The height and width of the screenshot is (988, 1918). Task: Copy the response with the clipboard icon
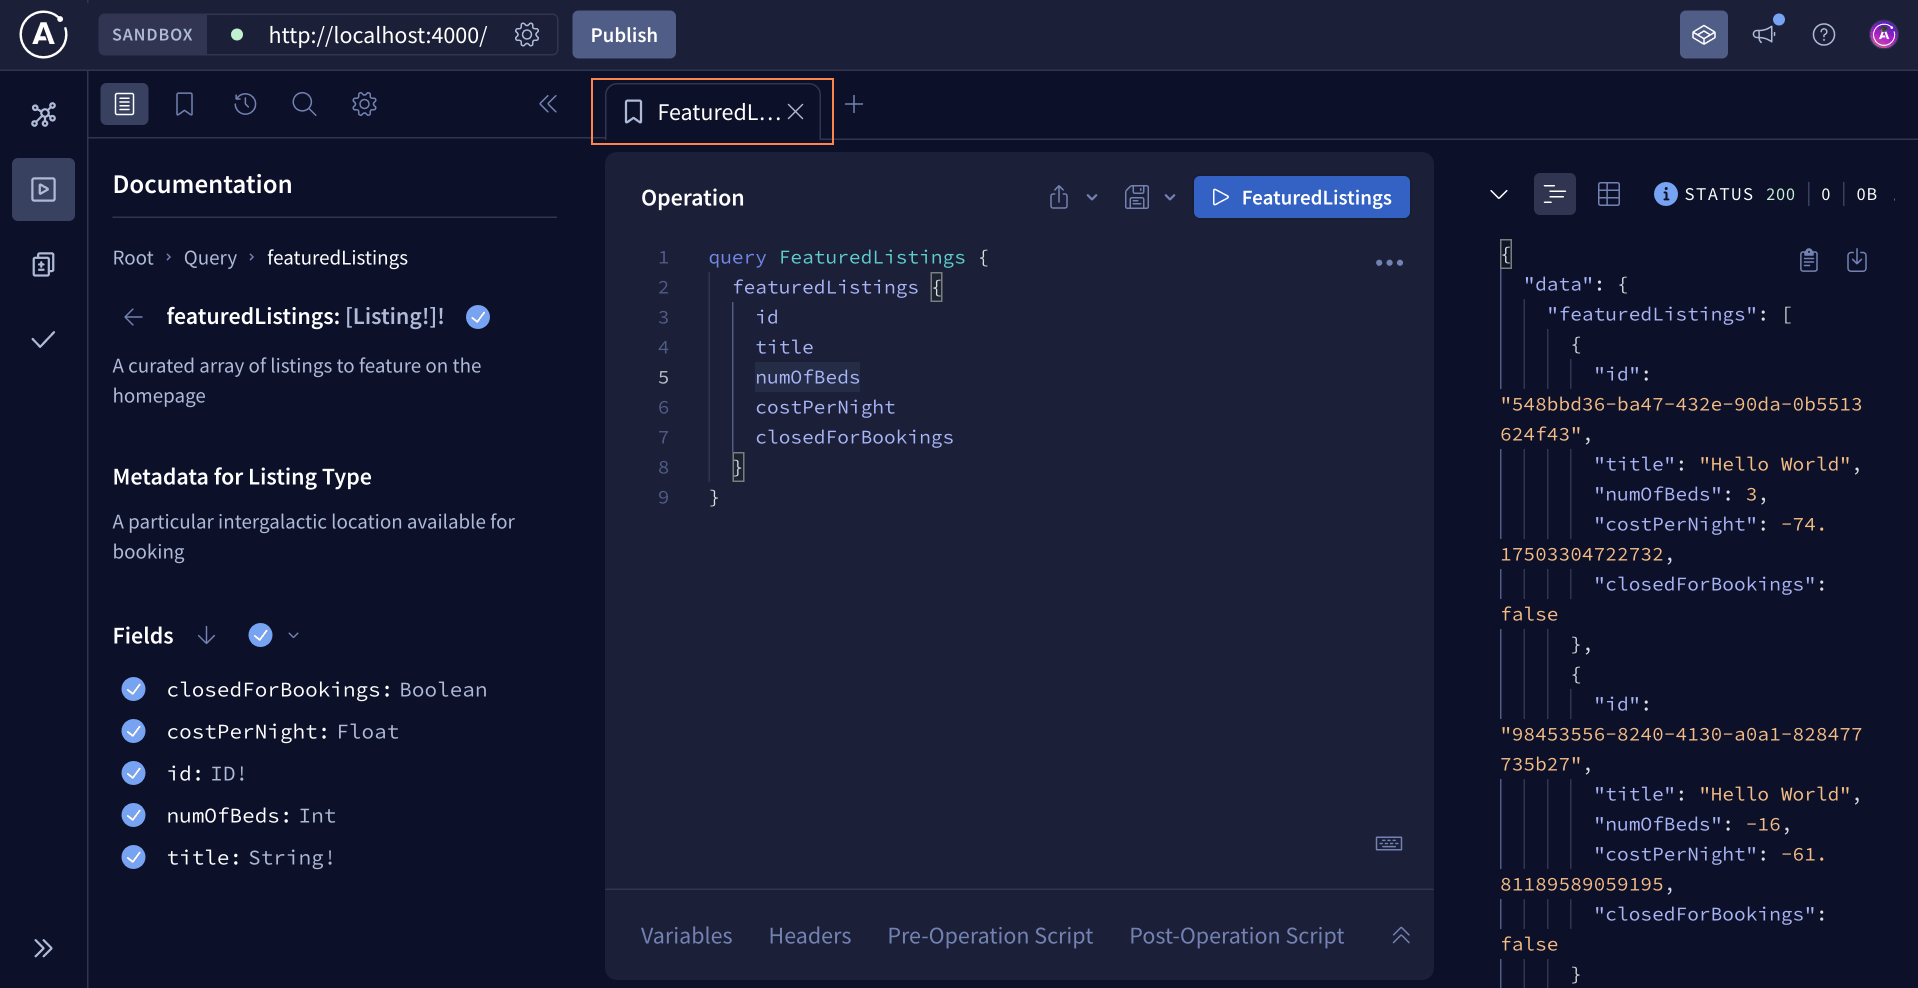coord(1808,260)
